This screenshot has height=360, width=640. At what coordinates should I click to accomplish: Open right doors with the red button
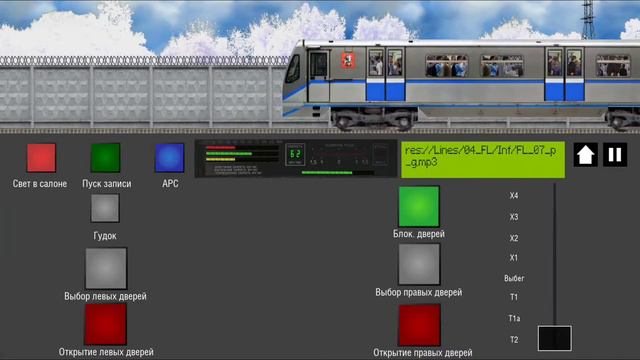click(x=420, y=325)
